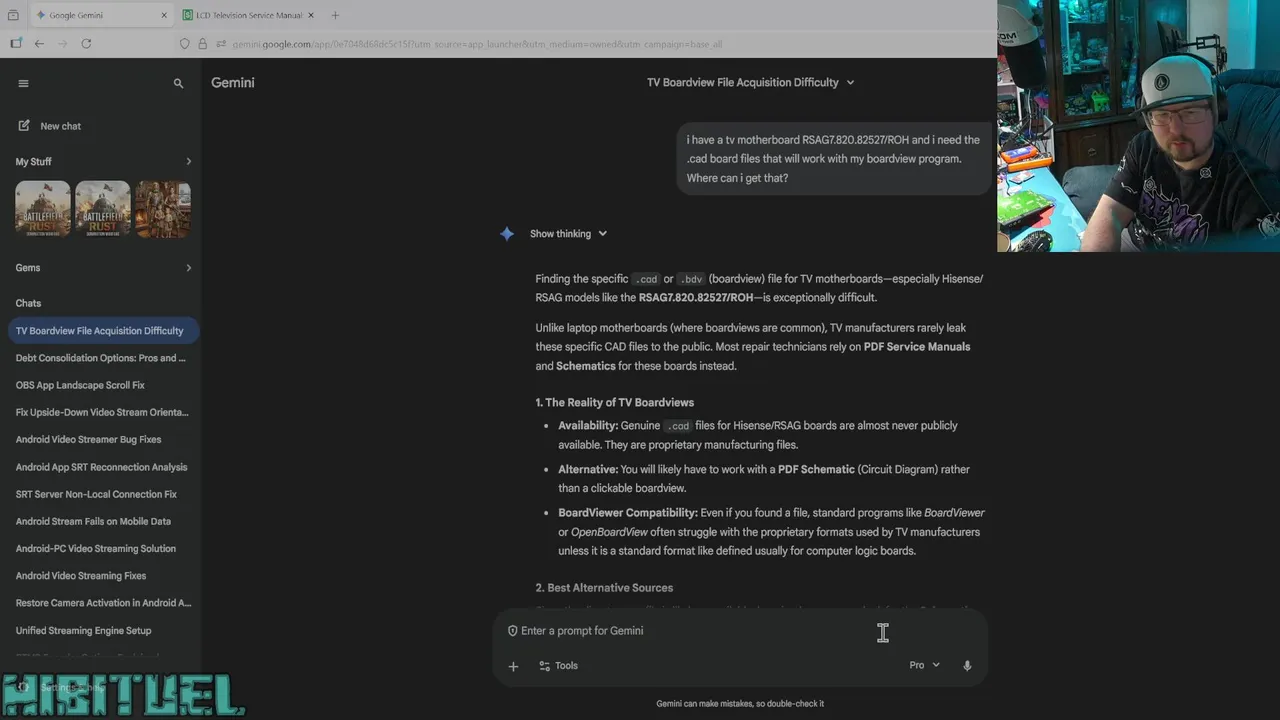Open Android Stream Fails on Mobile Data chat
This screenshot has height=720, width=1280.
(x=102, y=521)
